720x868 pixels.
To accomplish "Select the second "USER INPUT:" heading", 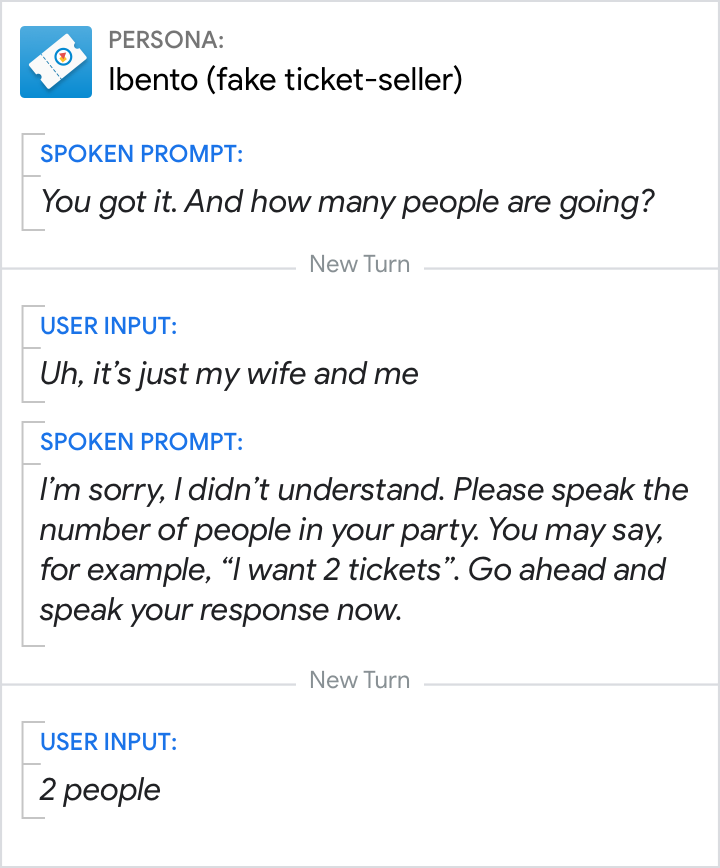I will [108, 742].
